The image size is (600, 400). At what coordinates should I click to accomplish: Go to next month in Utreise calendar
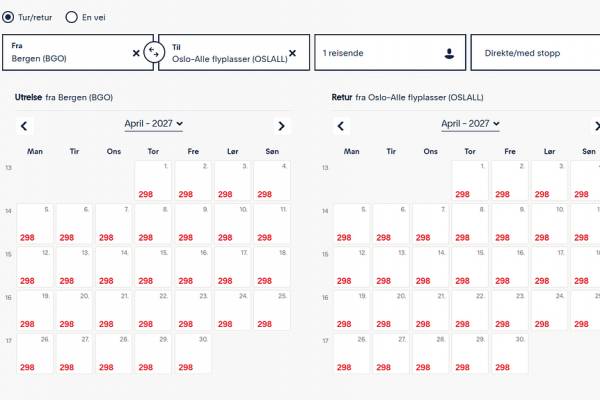[x=281, y=126]
